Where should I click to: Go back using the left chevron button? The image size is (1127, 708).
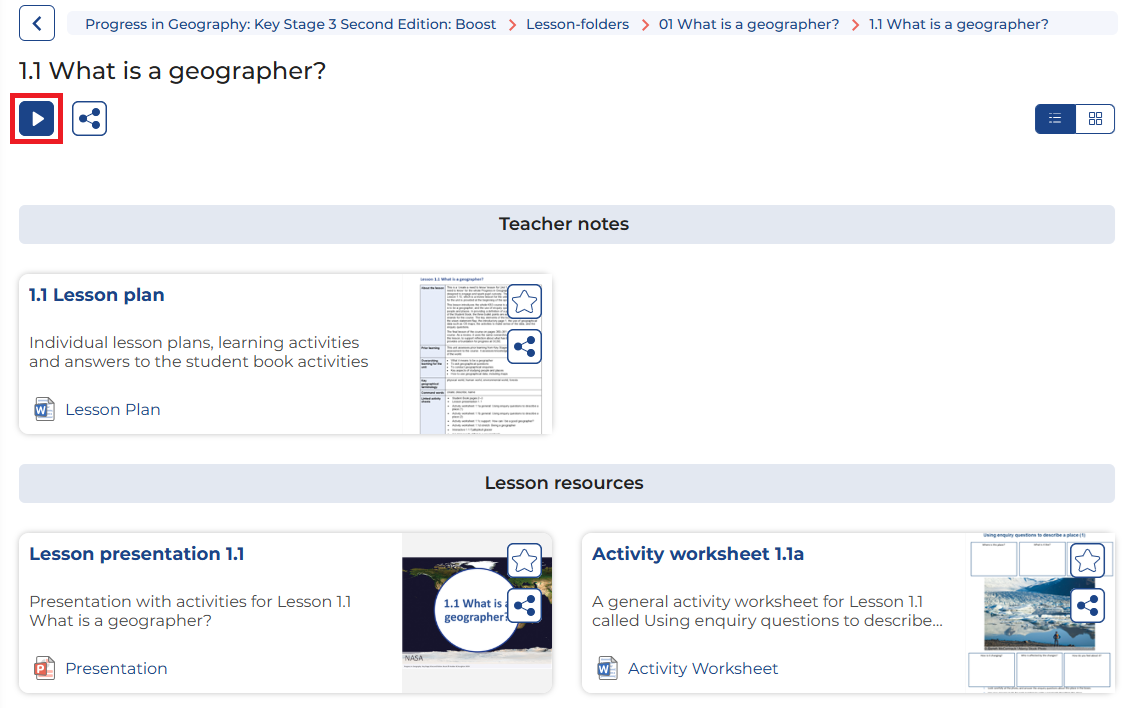point(37,24)
